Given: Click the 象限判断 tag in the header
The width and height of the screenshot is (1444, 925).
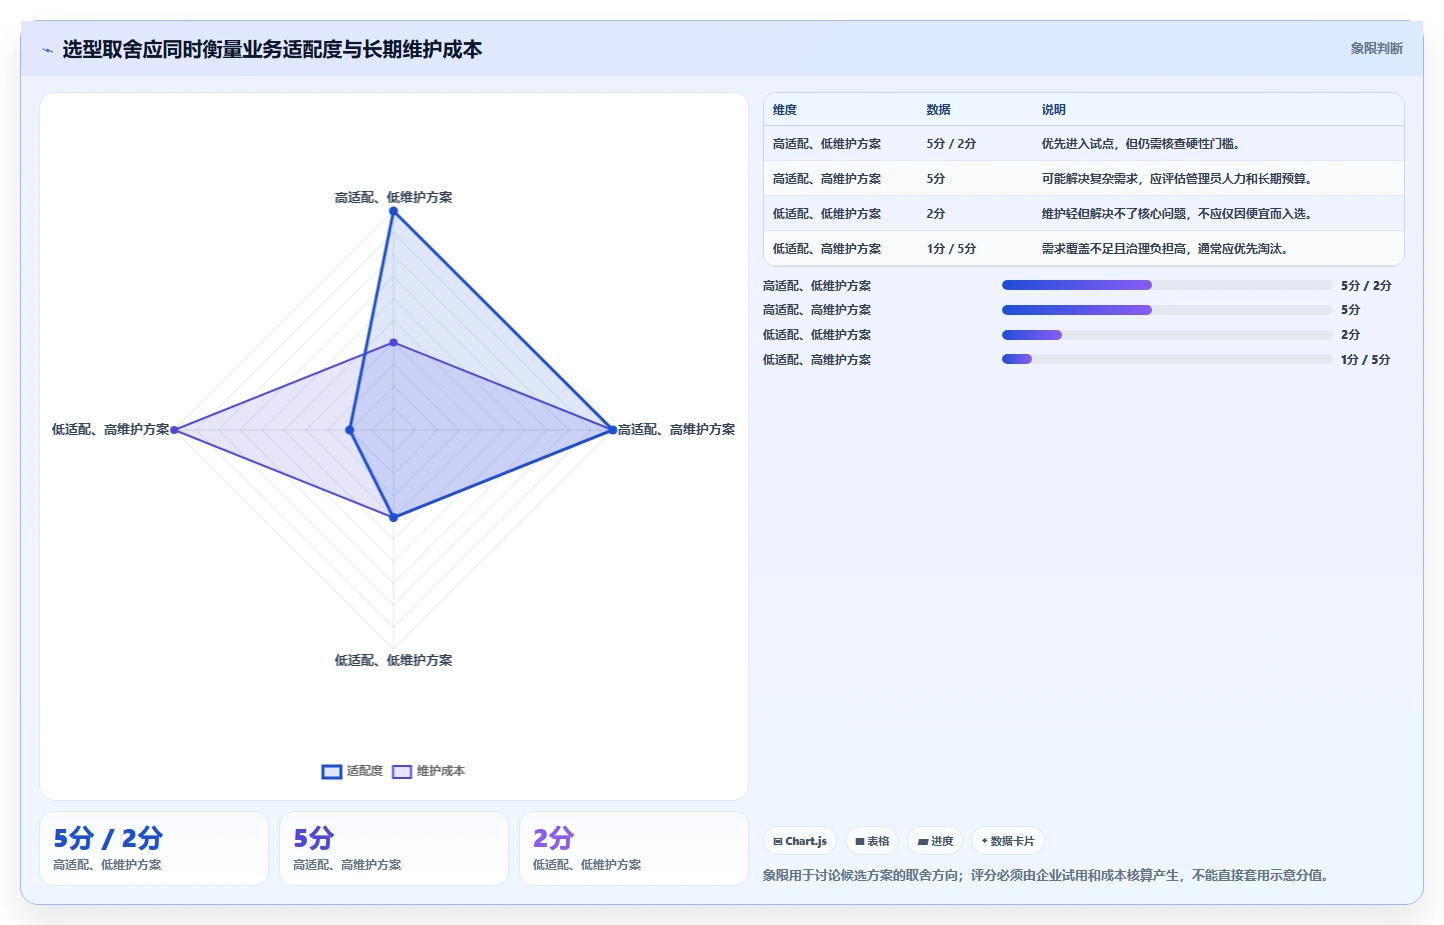Looking at the screenshot, I should pos(1376,48).
